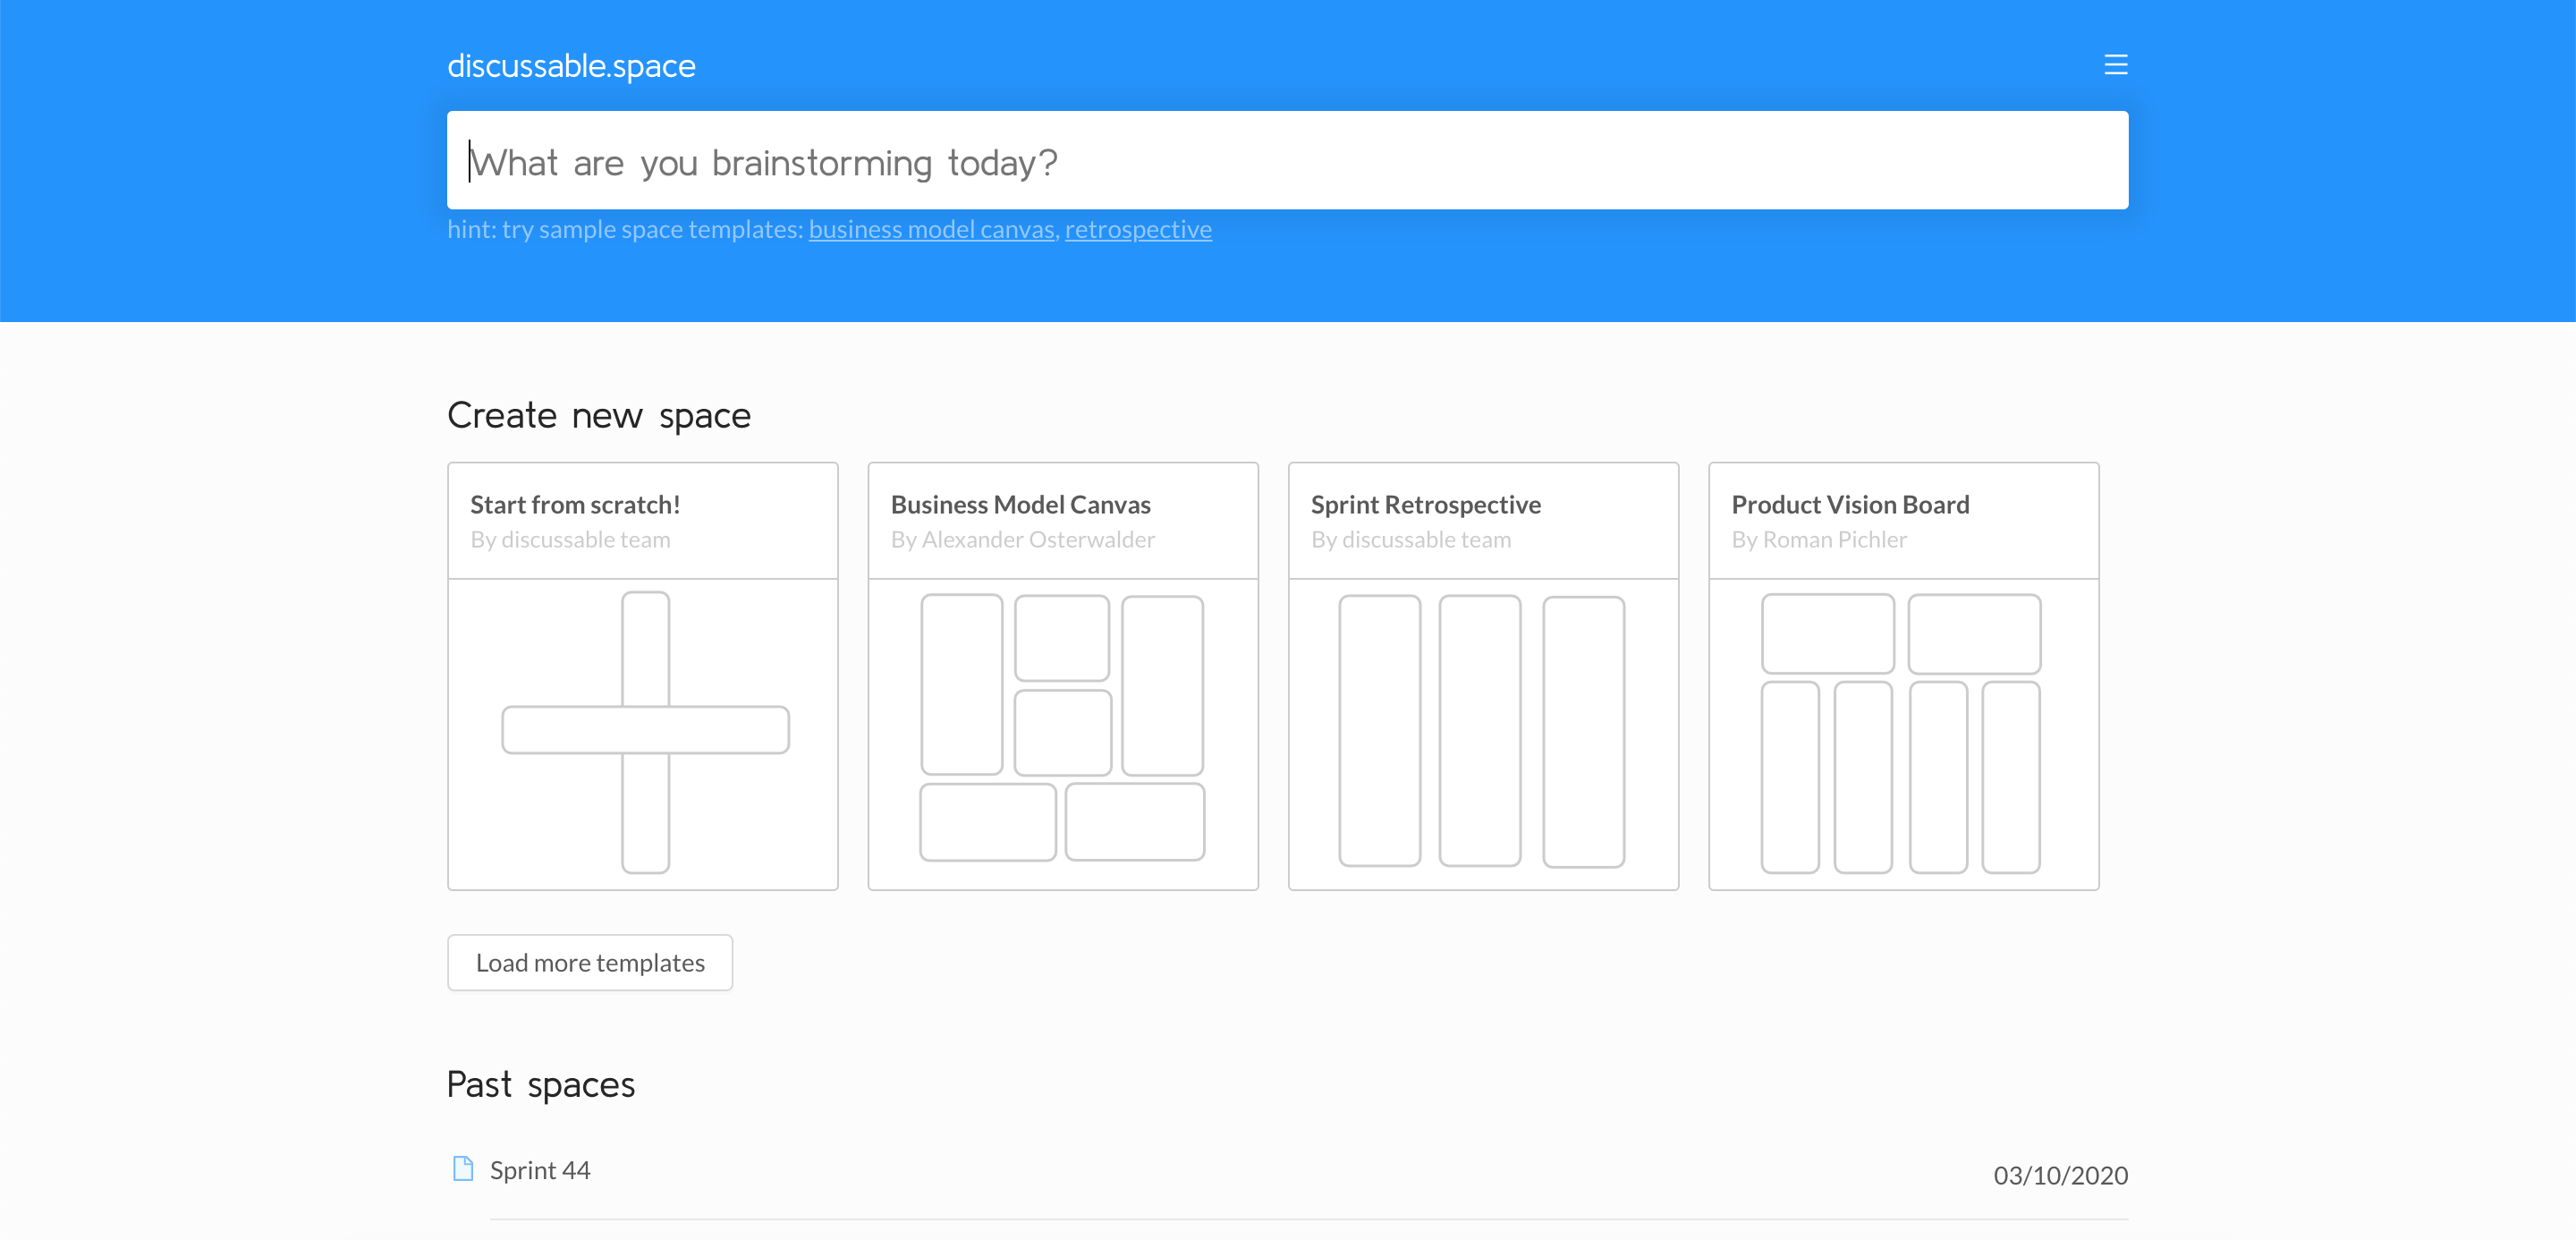The image size is (2576, 1240).
Task: Open the Sprint 44 past space
Action: point(540,1170)
